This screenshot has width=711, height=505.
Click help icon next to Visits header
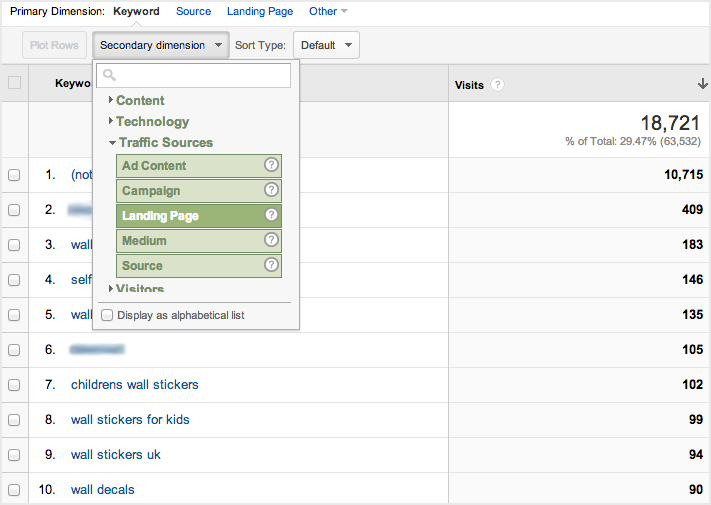click(497, 85)
